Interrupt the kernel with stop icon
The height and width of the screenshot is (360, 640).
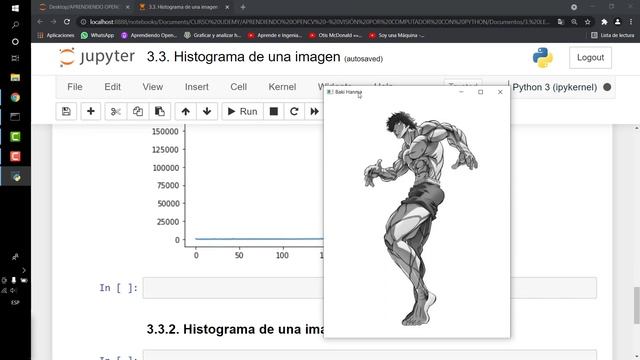[273, 111]
